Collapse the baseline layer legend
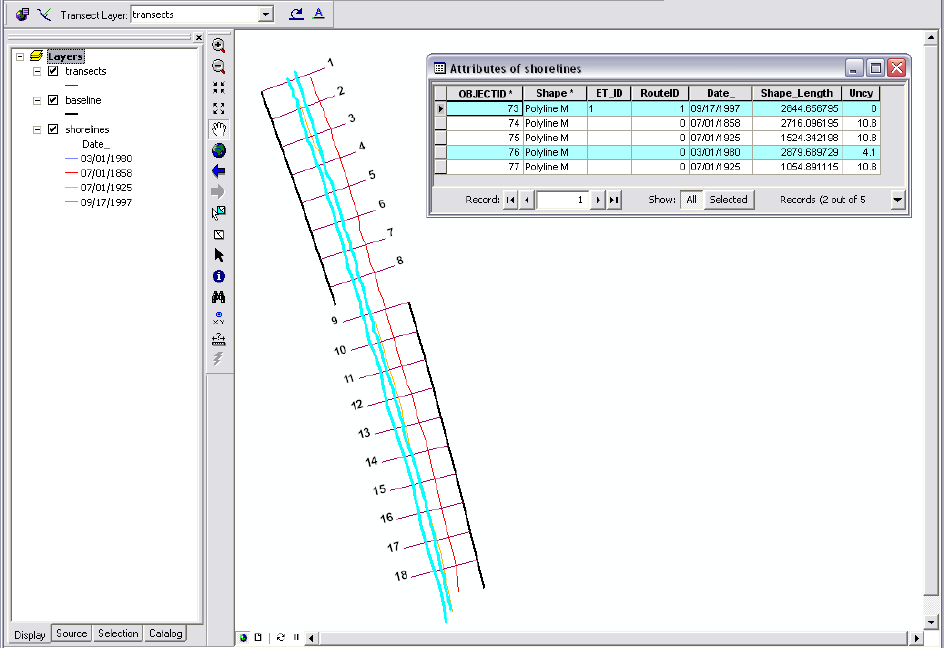The image size is (944, 648). point(37,100)
